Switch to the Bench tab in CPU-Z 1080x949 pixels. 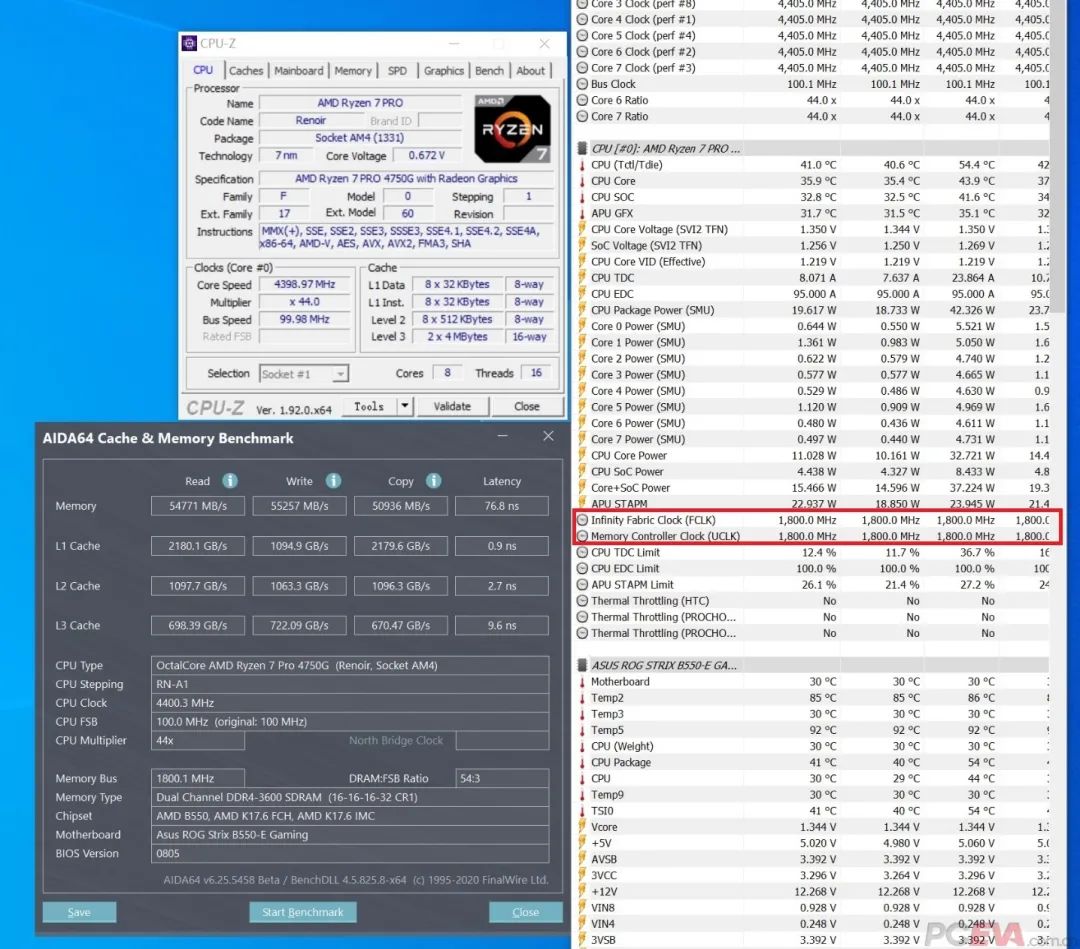tap(489, 71)
